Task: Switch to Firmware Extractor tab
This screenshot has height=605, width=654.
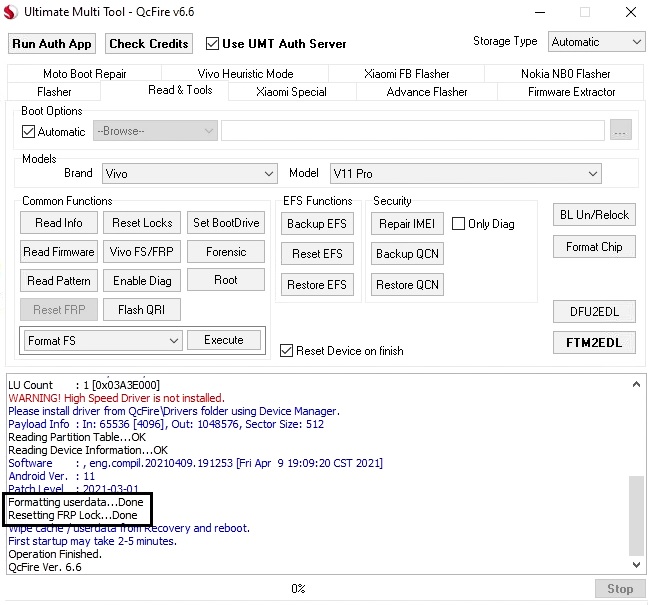Action: click(x=571, y=92)
